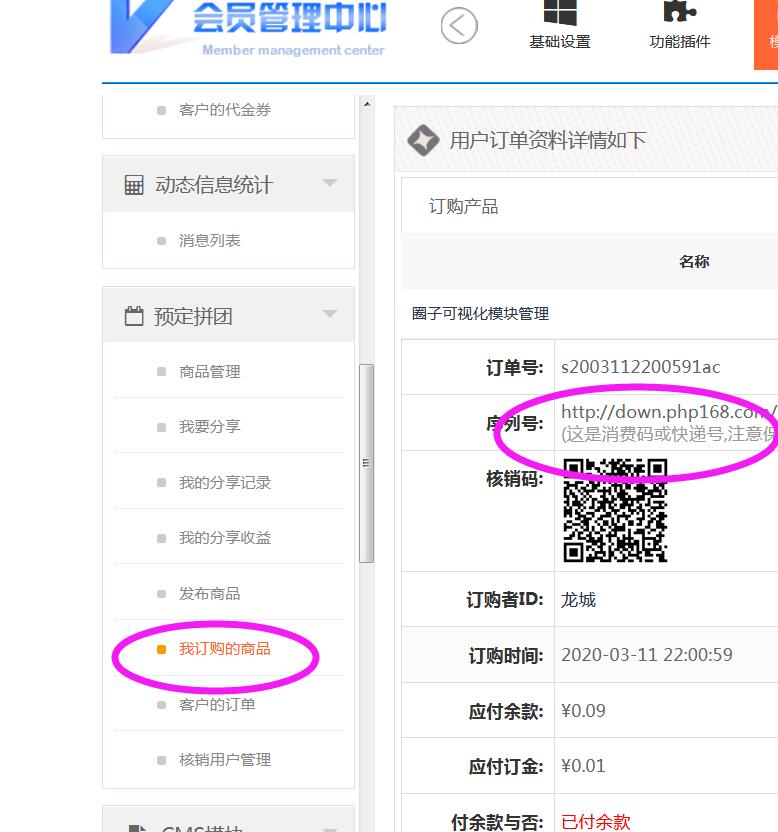This screenshot has width=778, height=832.
Task: Select 商品管理 in sidebar
Action: pos(209,372)
